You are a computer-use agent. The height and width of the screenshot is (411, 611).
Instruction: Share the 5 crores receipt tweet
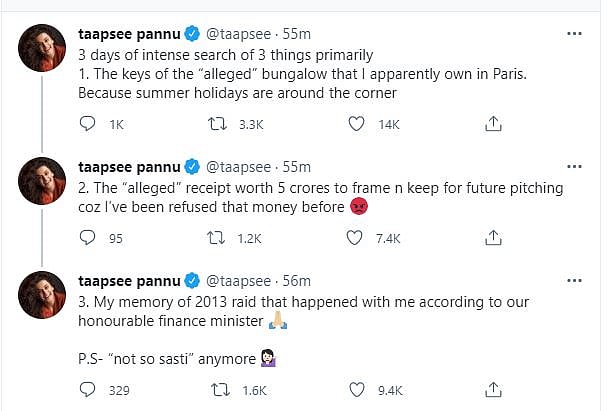[492, 238]
